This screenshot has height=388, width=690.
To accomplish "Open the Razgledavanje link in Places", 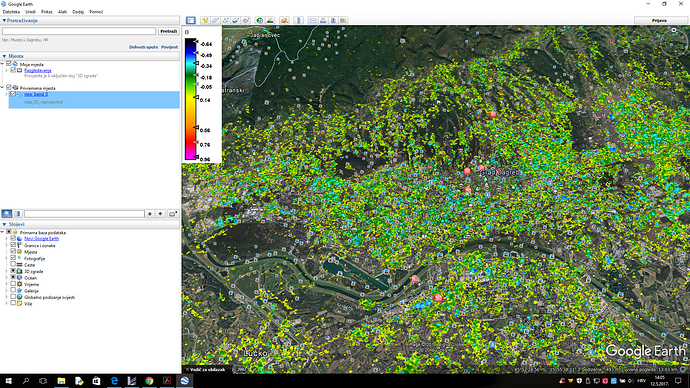I will coord(38,70).
